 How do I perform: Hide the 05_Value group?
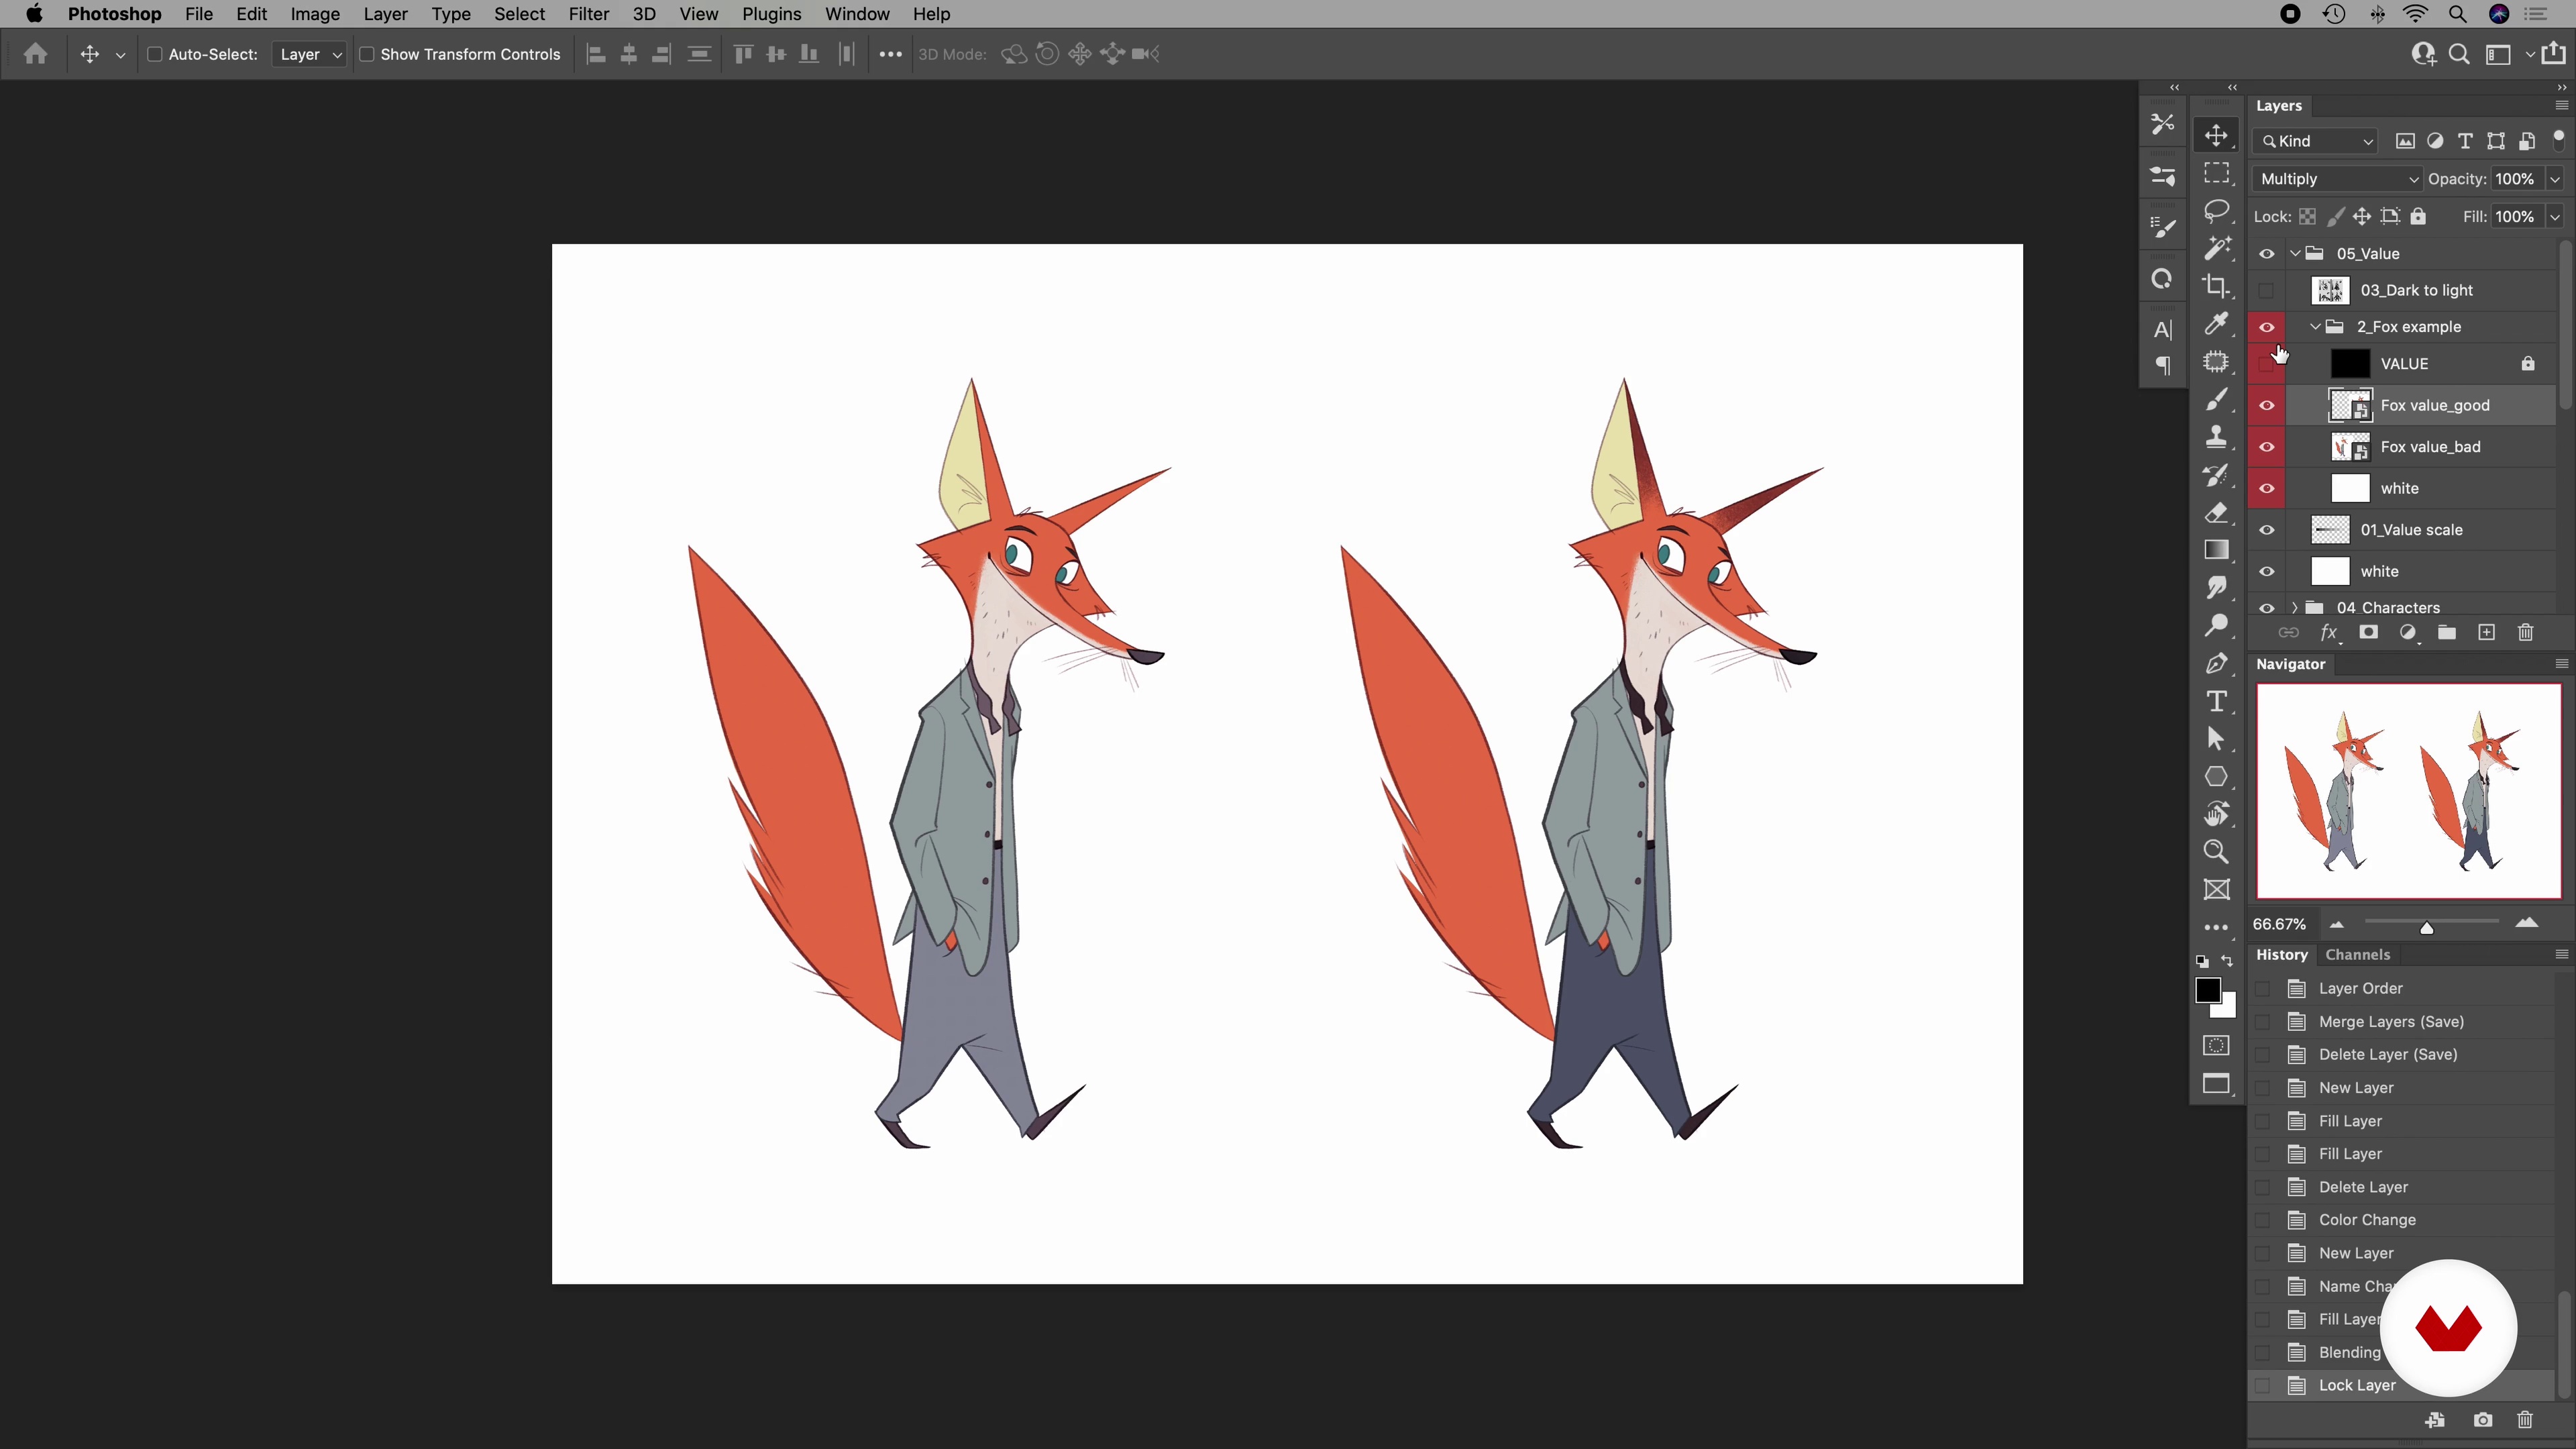[2267, 254]
